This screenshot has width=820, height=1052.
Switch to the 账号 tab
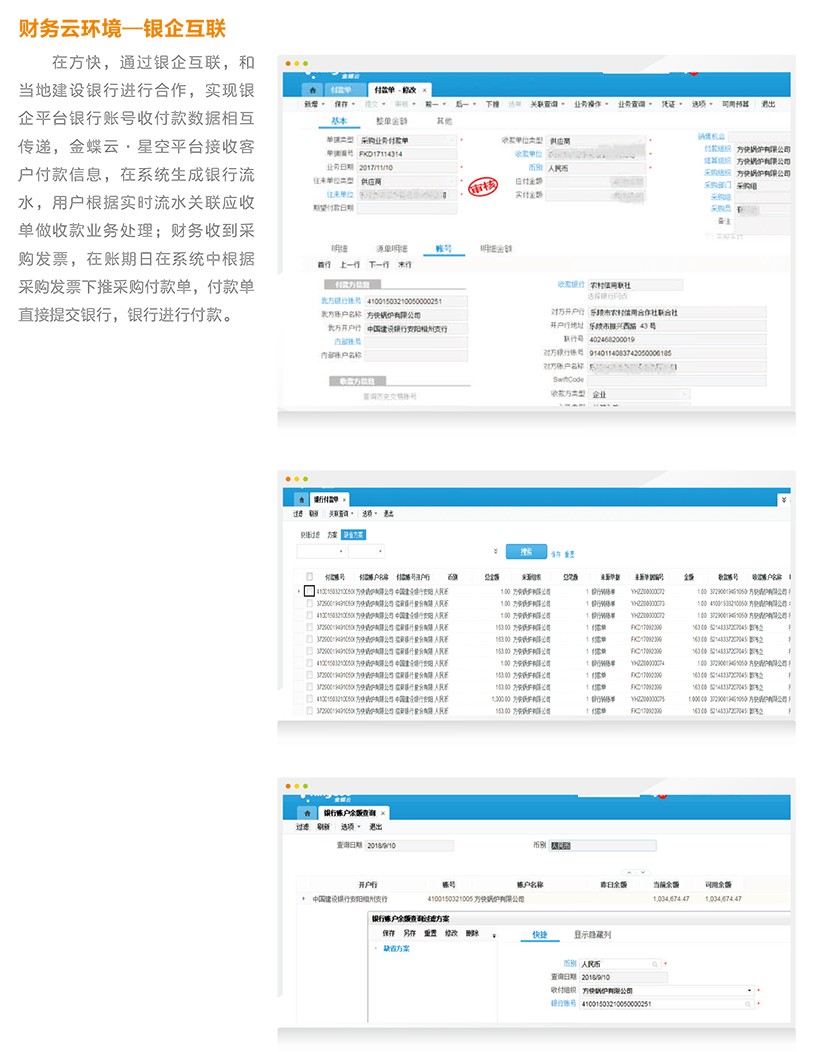tap(443, 248)
